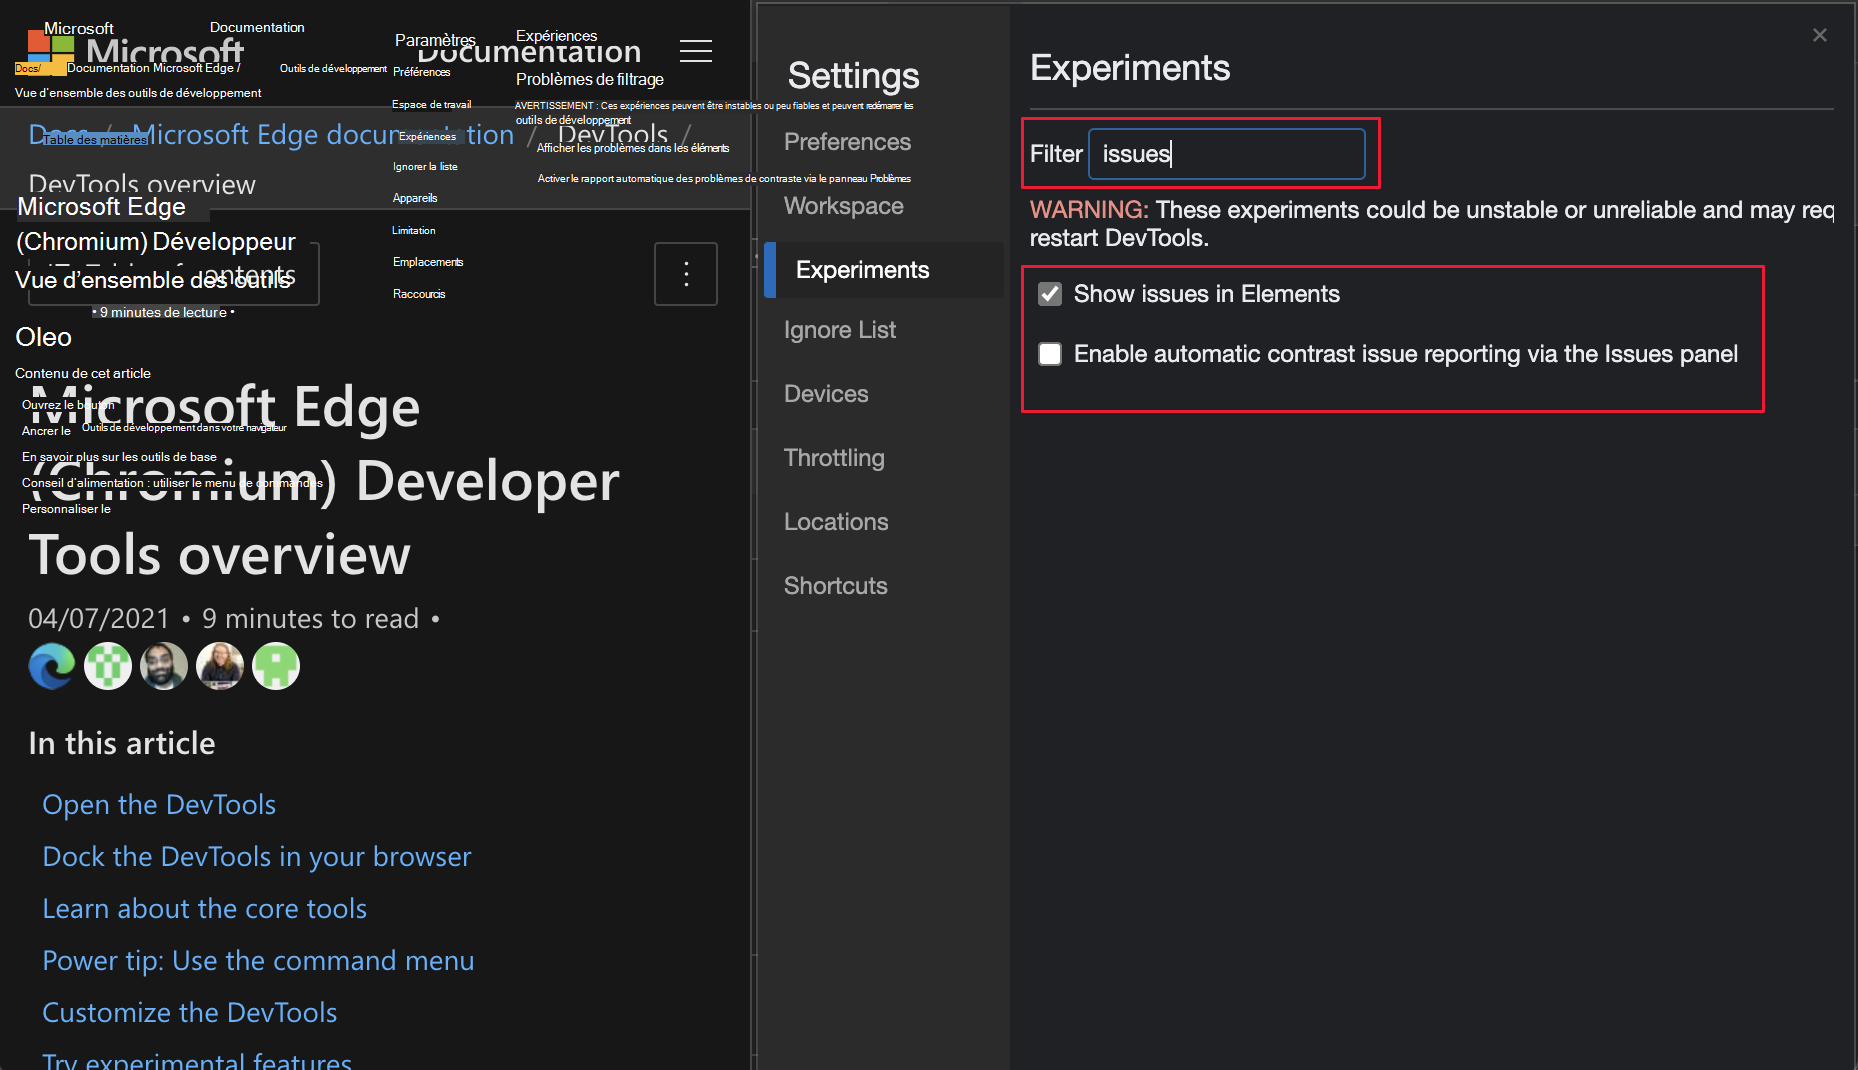The image size is (1858, 1070).
Task: Enable automatic contrast issue reporting checkbox
Action: (1050, 354)
